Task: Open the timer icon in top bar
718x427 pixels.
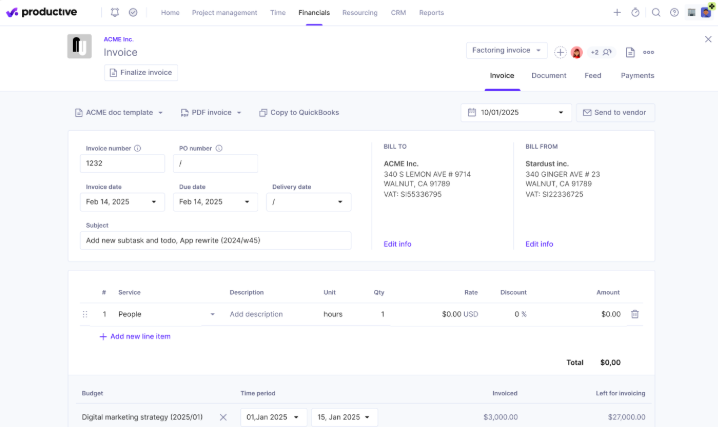Action: pos(635,12)
